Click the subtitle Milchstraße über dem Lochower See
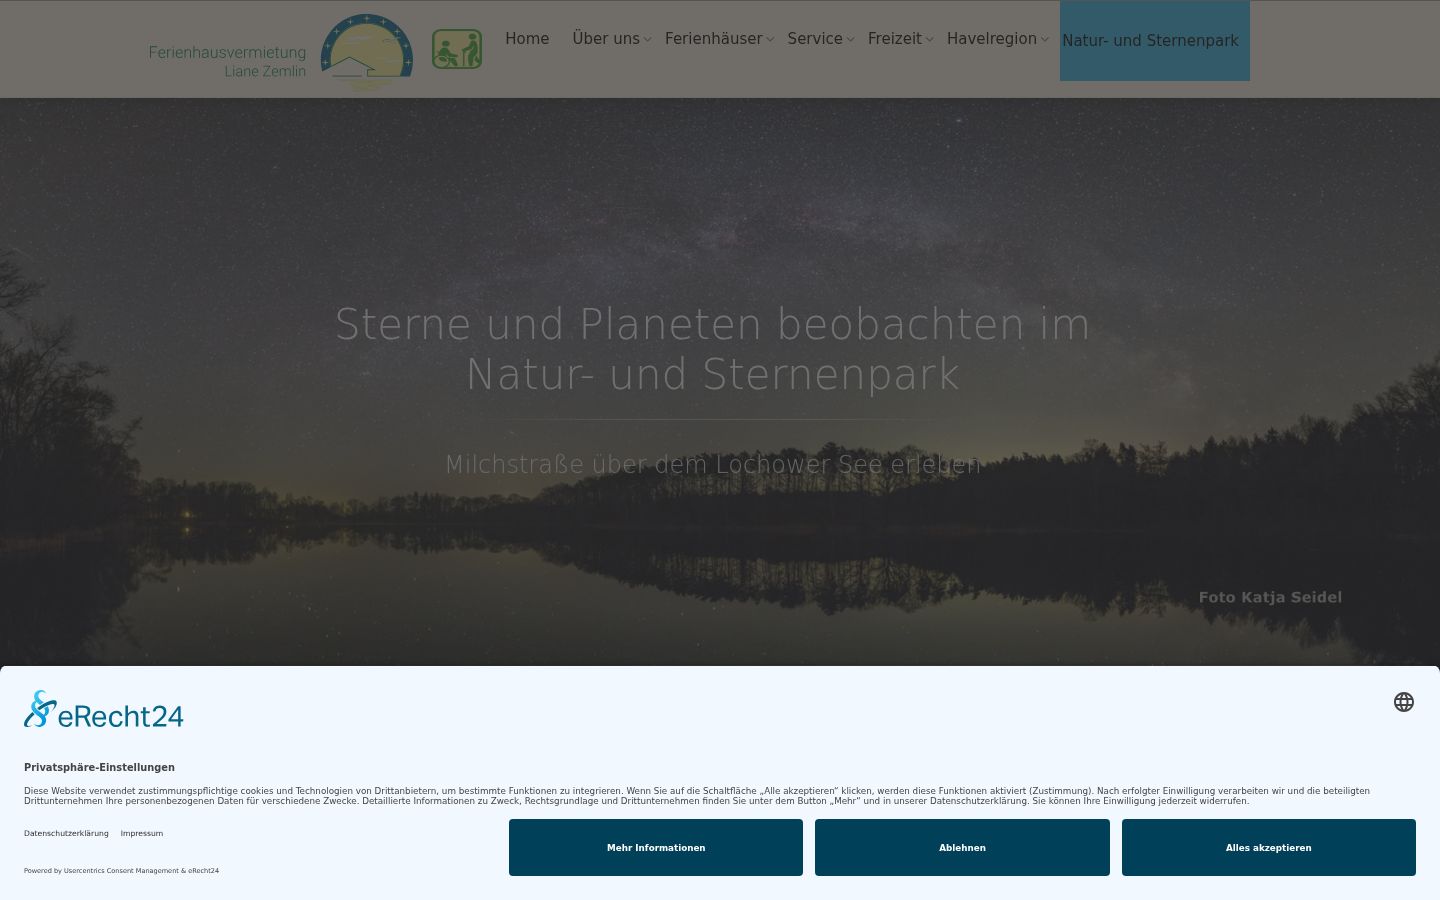 tap(713, 464)
